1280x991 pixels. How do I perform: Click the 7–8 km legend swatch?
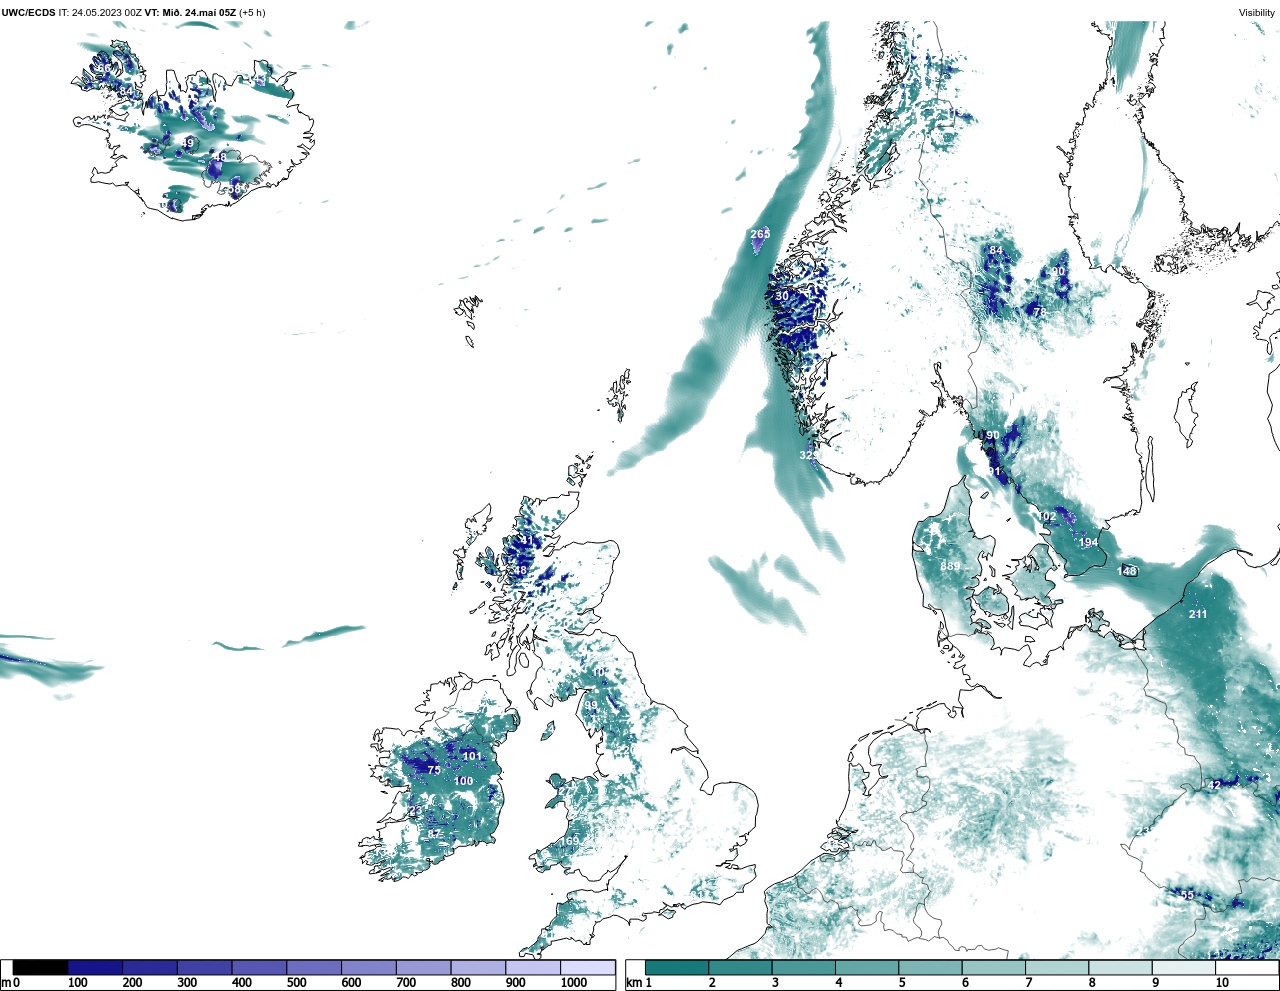pyautogui.click(x=1056, y=967)
